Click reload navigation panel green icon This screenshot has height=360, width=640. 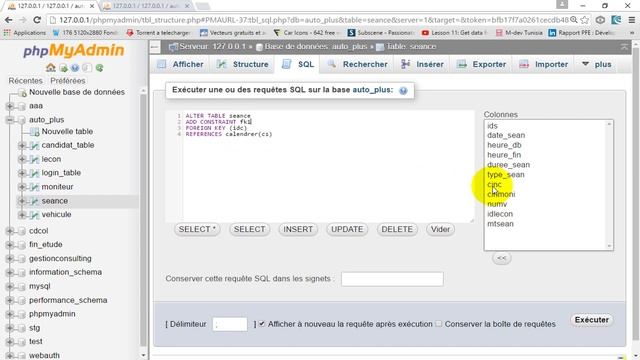(99, 68)
